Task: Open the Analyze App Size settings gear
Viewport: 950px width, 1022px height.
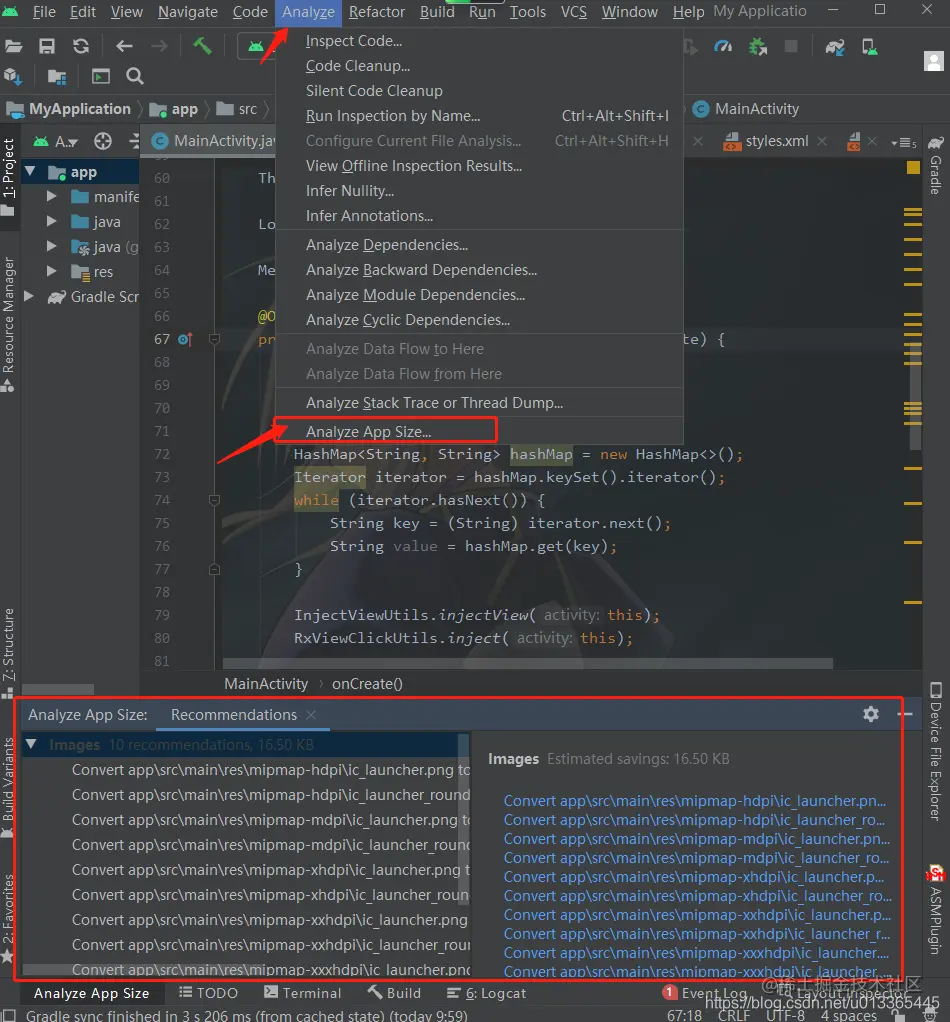Action: pos(871,714)
